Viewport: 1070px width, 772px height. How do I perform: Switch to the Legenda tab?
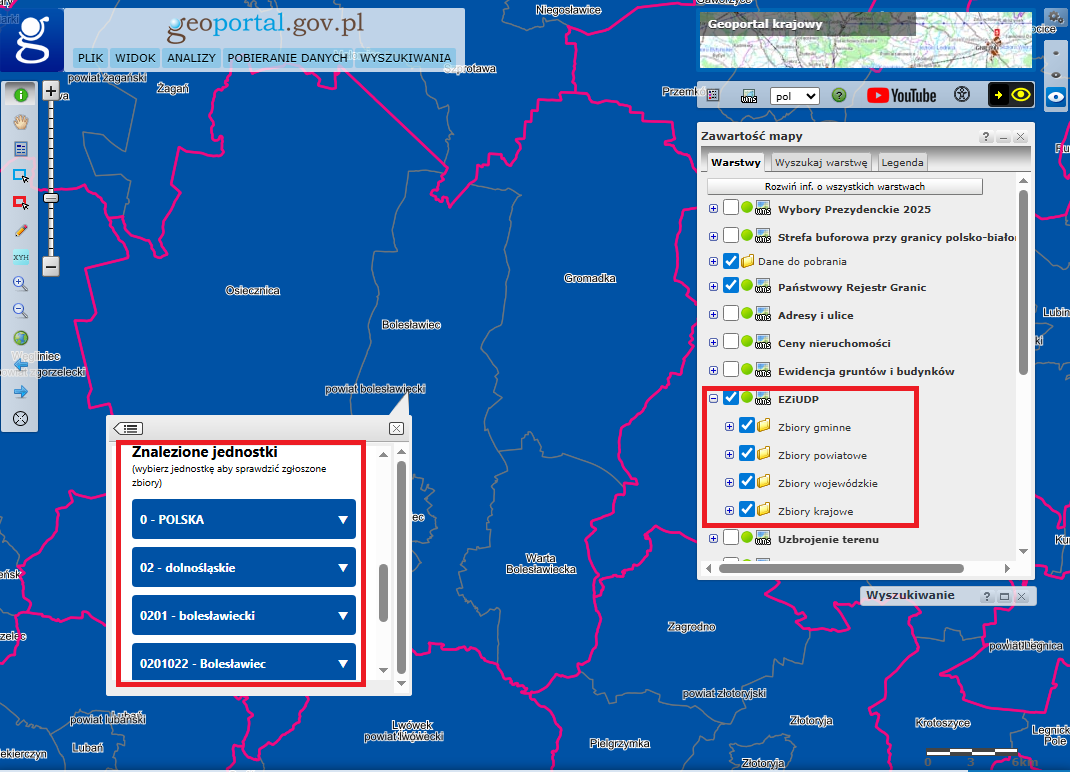[902, 162]
